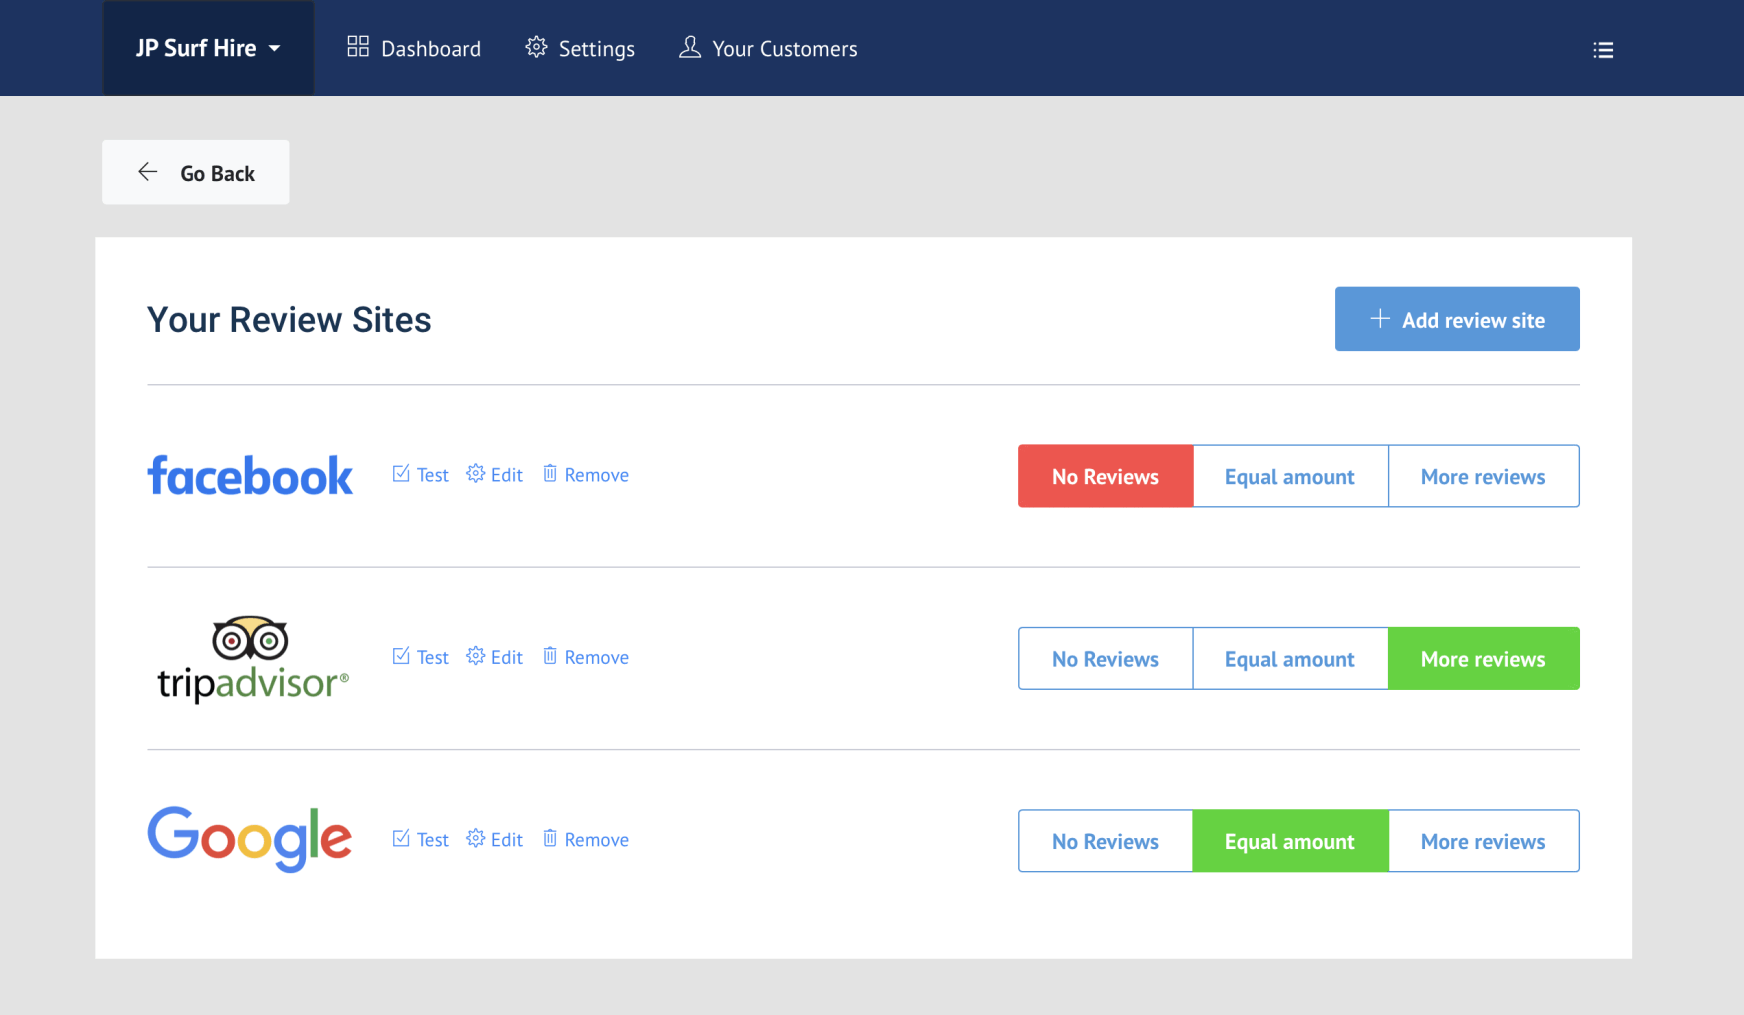Click the Google logo

point(250,839)
